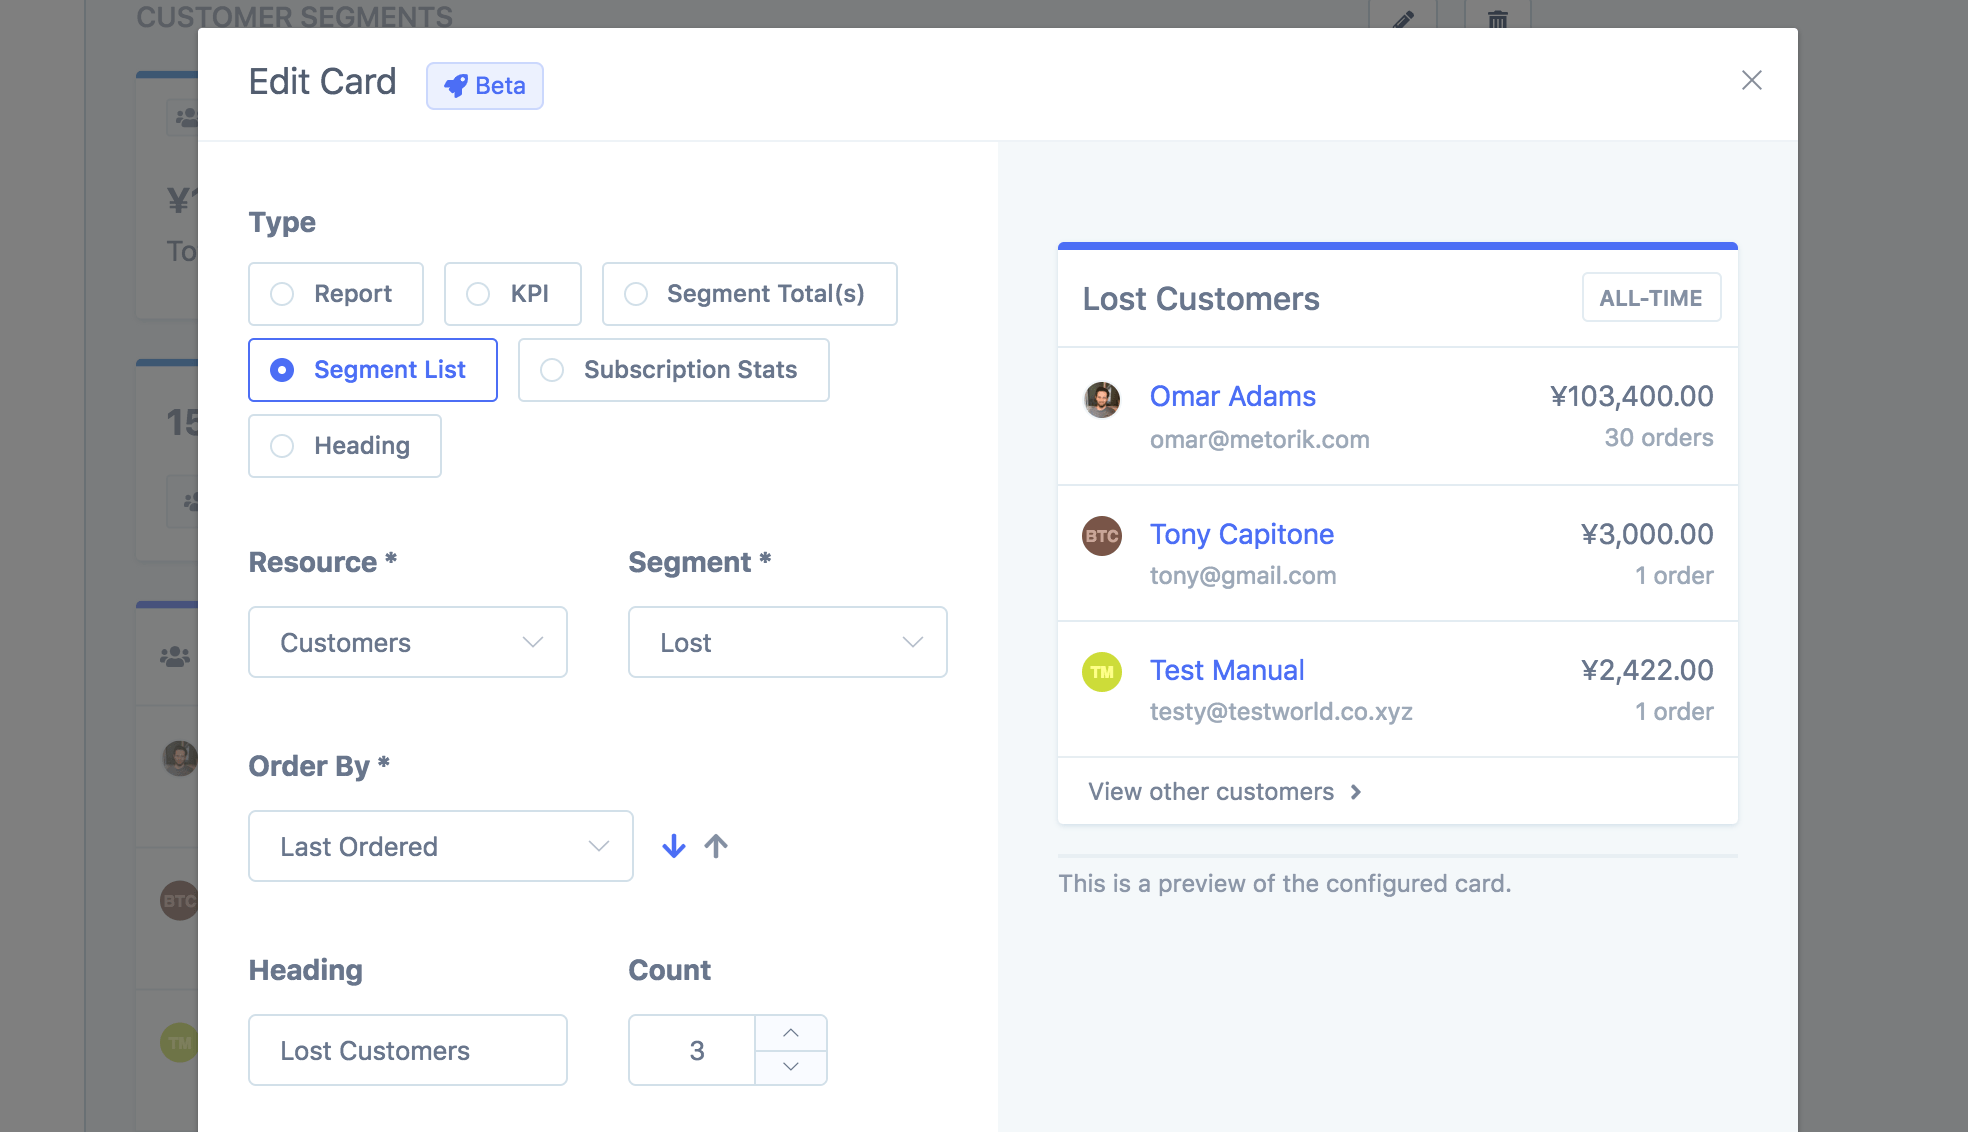
Task: Click the descending sort arrow icon
Action: [x=674, y=846]
